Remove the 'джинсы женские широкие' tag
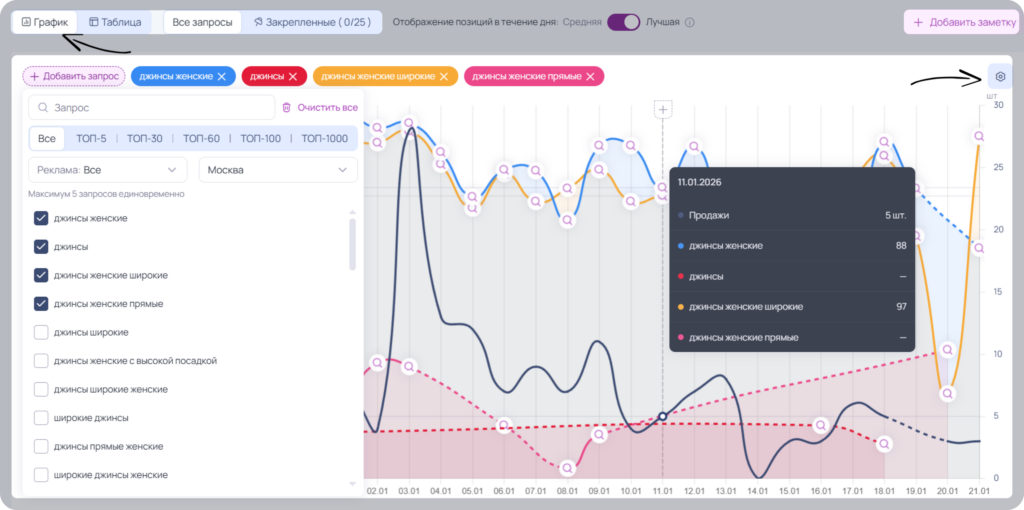 click(x=444, y=76)
